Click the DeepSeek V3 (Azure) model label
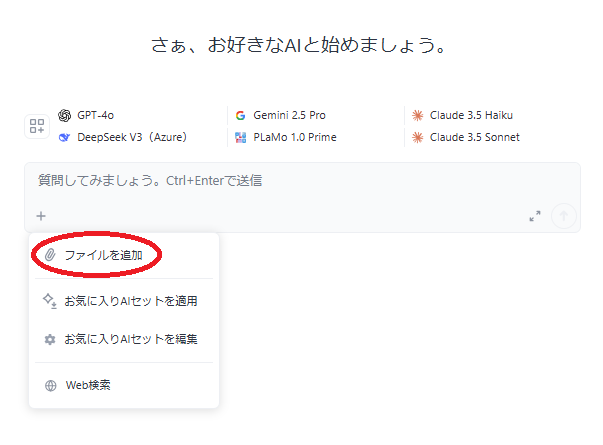Image resolution: width=603 pixels, height=445 pixels. coord(132,137)
